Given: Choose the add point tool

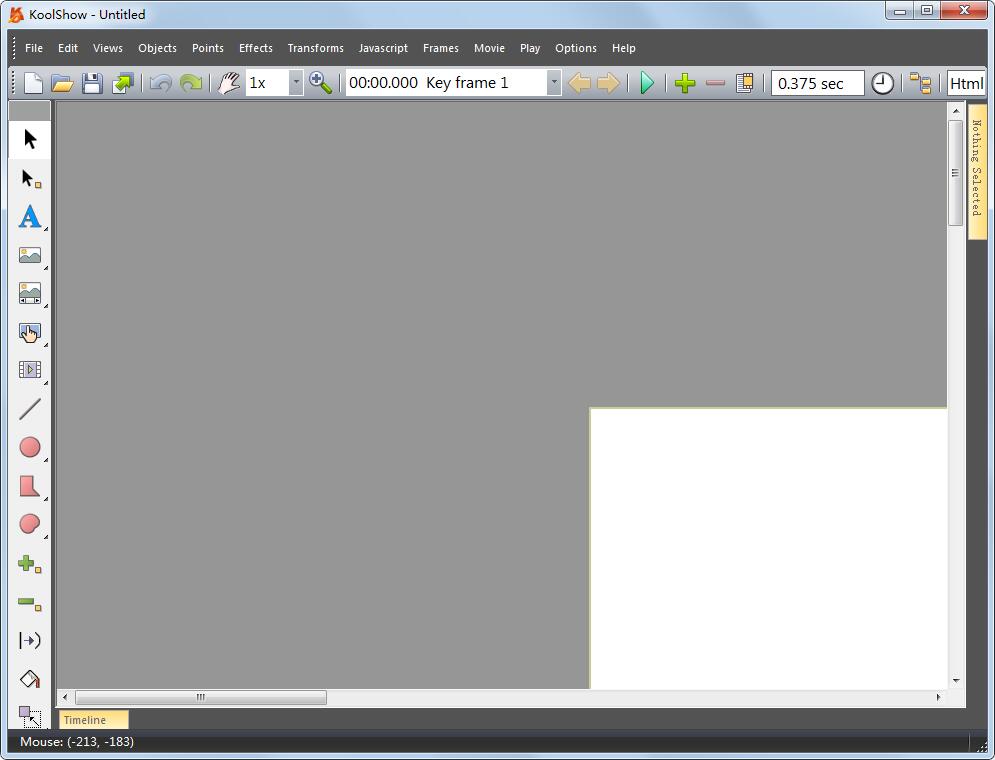Looking at the screenshot, I should (30, 563).
